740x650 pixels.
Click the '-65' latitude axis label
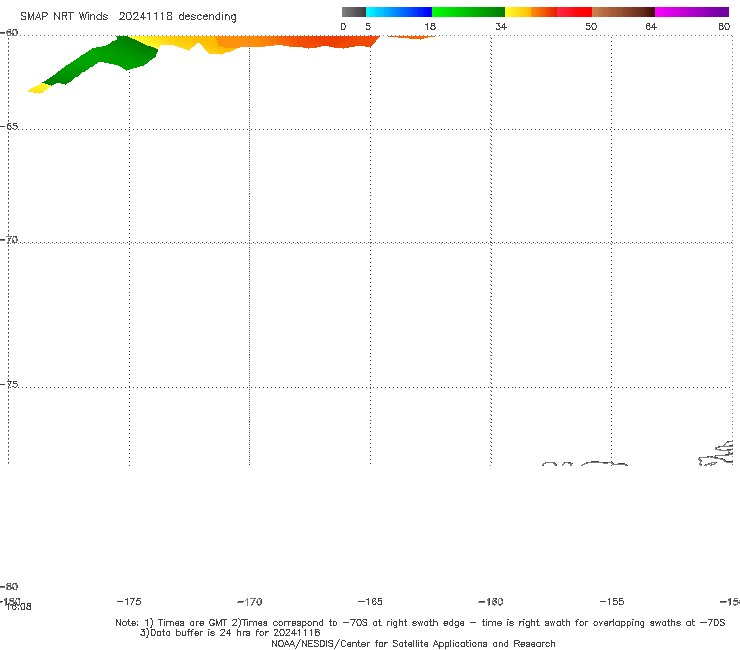pos(9,127)
